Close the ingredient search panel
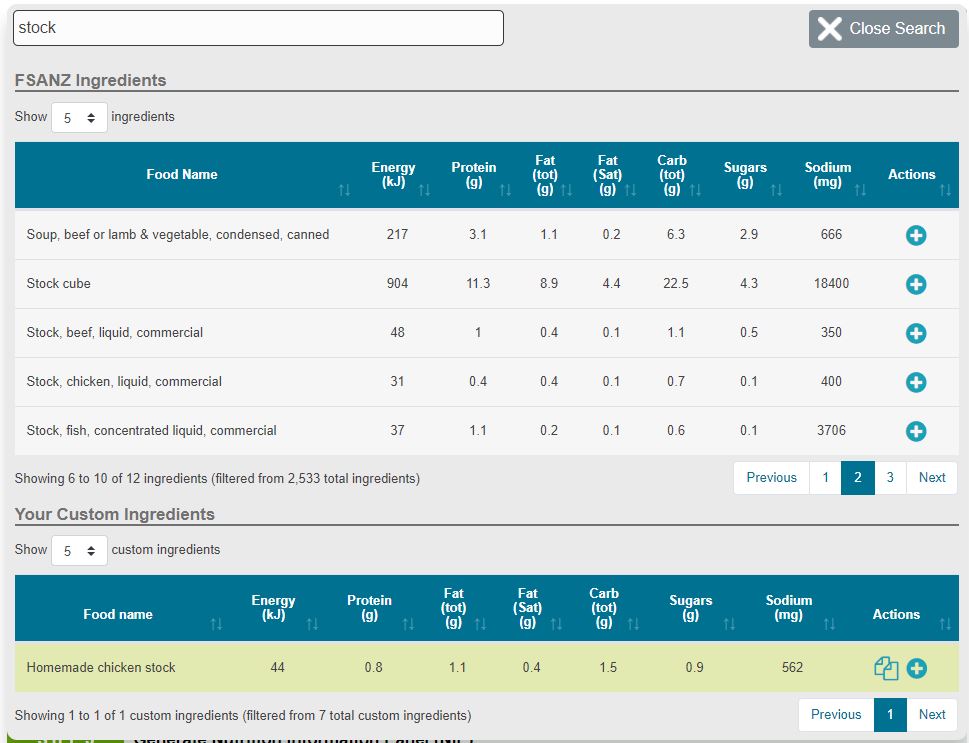The image size is (969, 743). tap(883, 29)
